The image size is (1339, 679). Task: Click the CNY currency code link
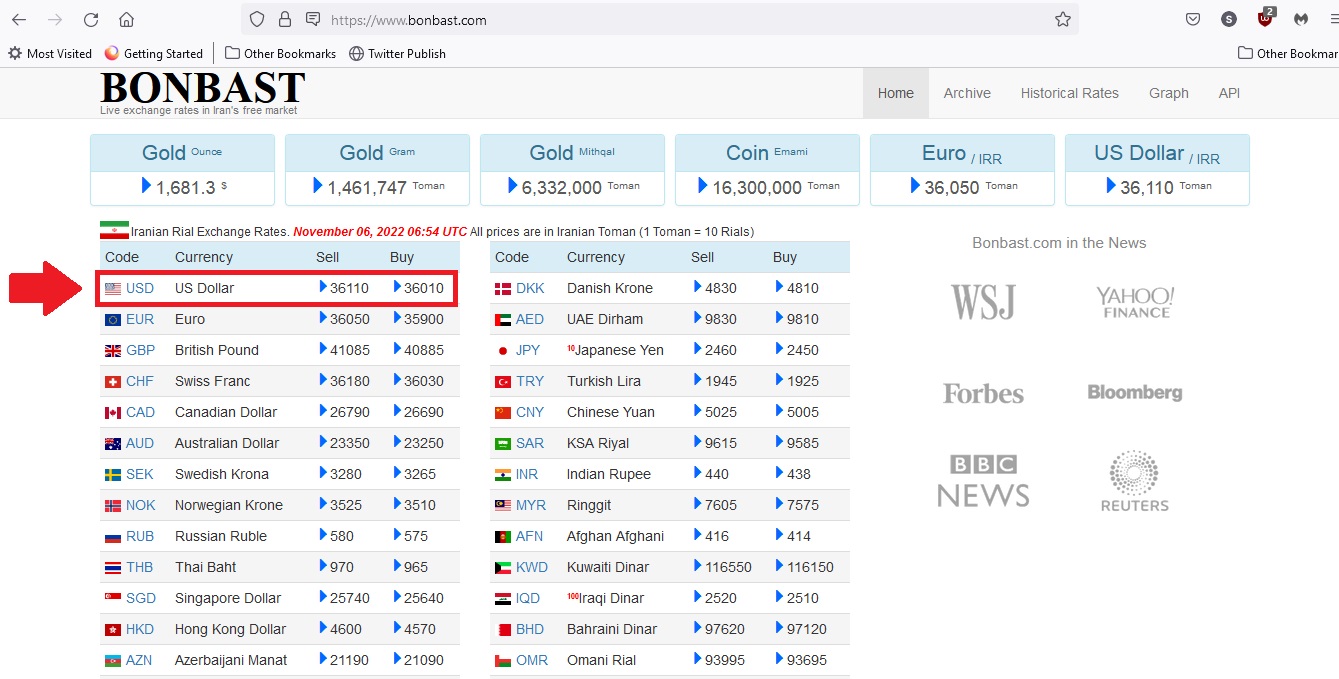point(530,412)
